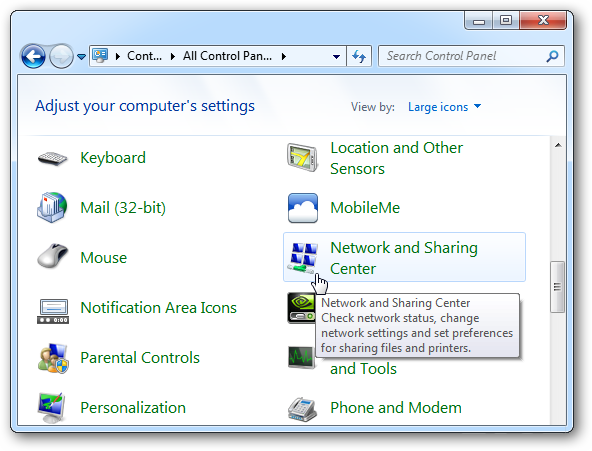Open the Mail (32-bit) icon
Image resolution: width=592 pixels, height=451 pixels.
[52, 207]
